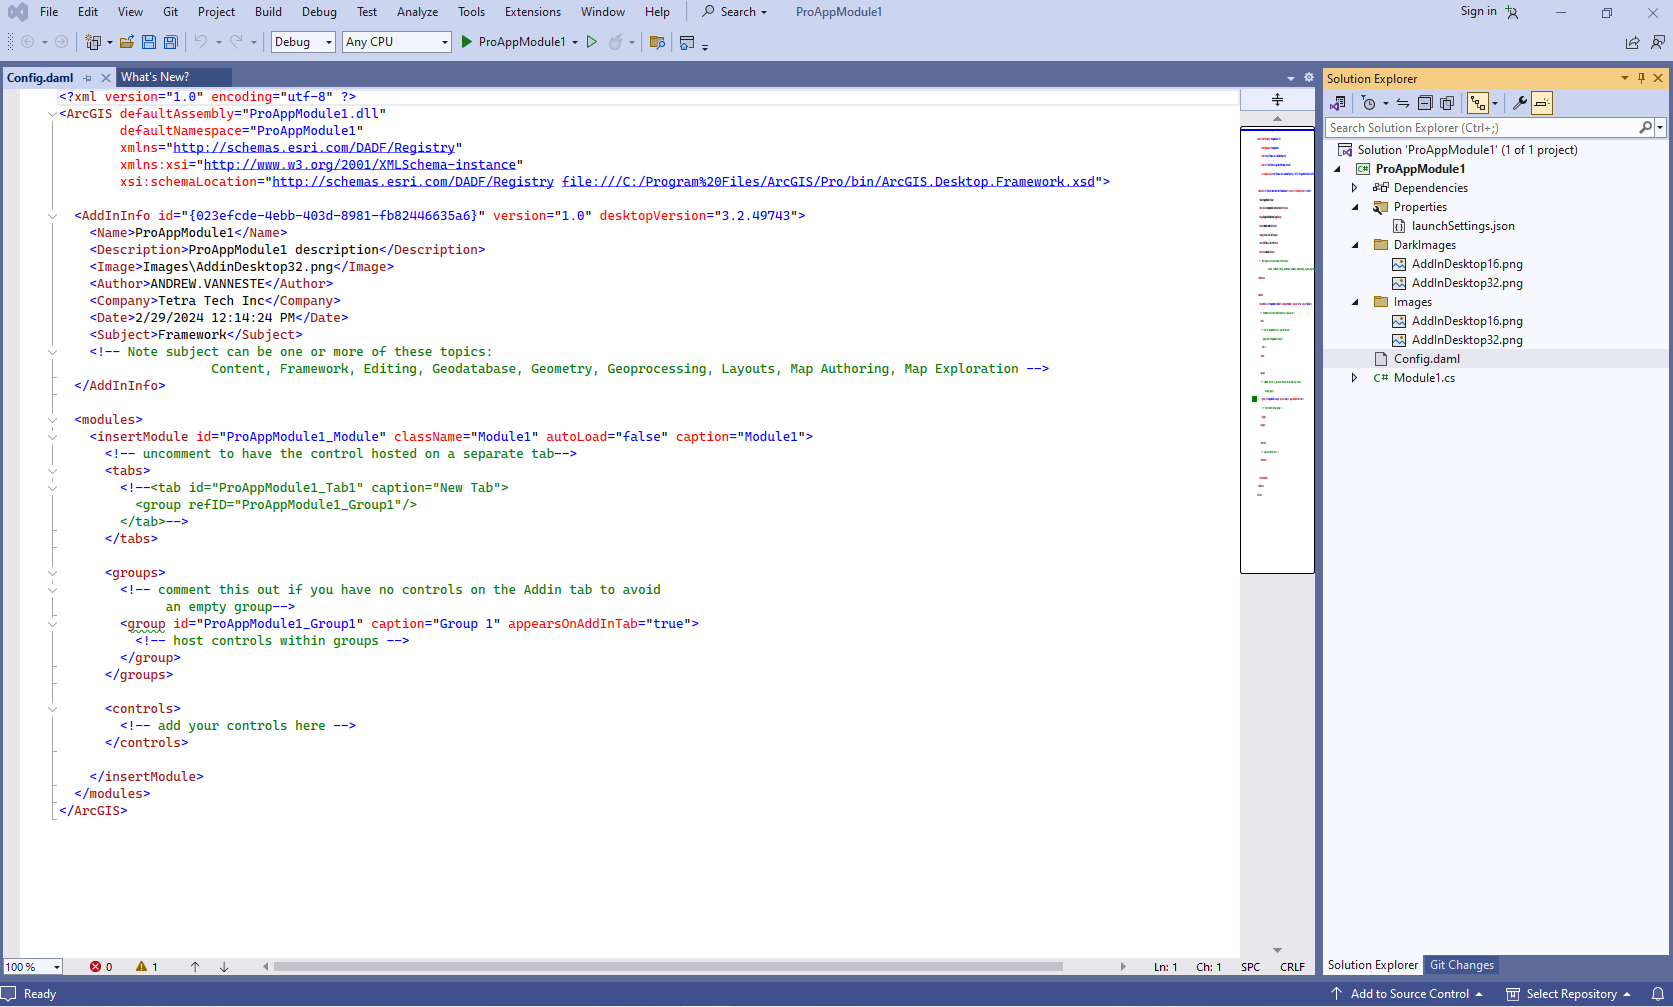Screen dimensions: 1673x1007
Task: Open the Analyze menu
Action: (417, 12)
